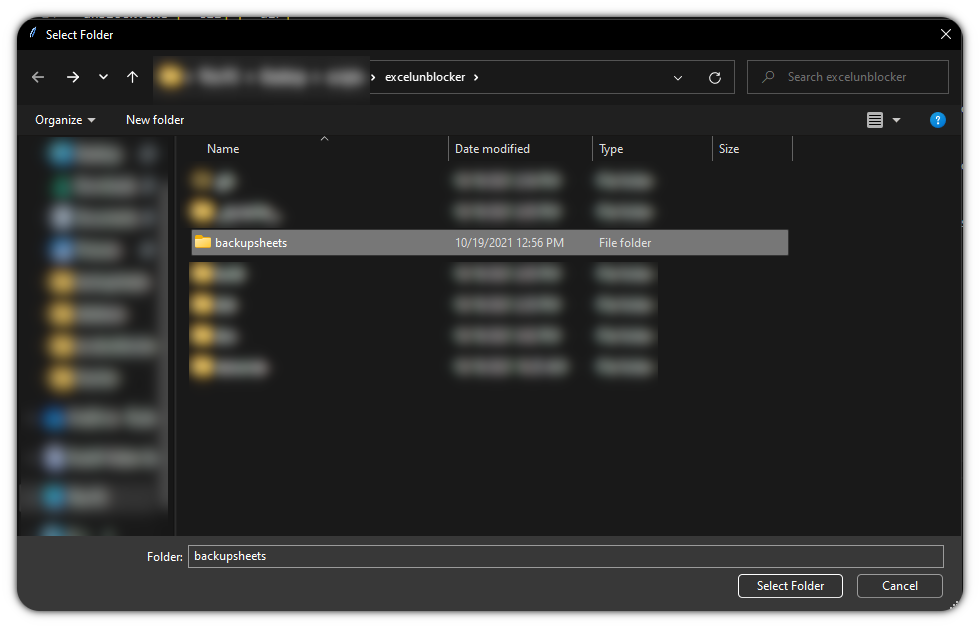Click excelunblocker in the address path

[425, 77]
